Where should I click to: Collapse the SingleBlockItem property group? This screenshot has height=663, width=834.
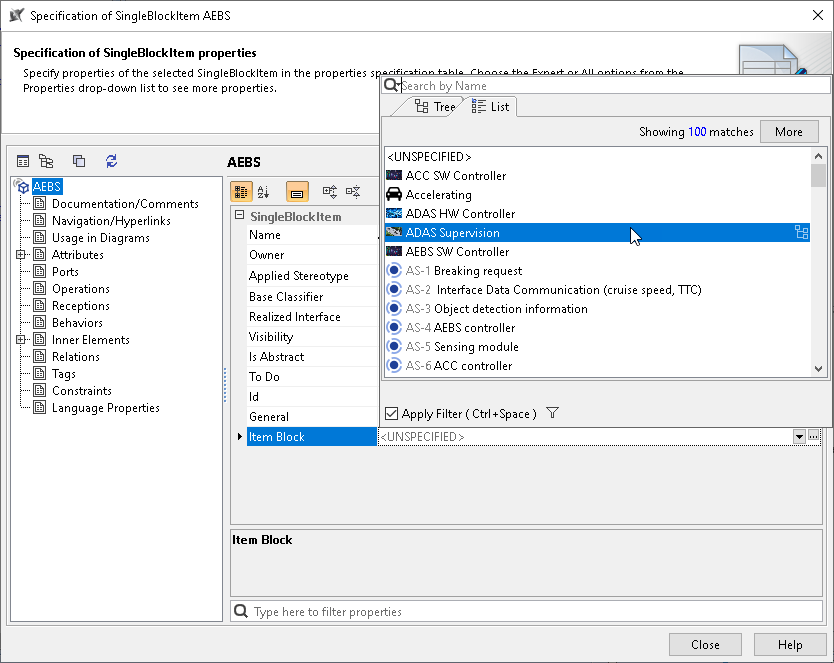pyautogui.click(x=239, y=216)
